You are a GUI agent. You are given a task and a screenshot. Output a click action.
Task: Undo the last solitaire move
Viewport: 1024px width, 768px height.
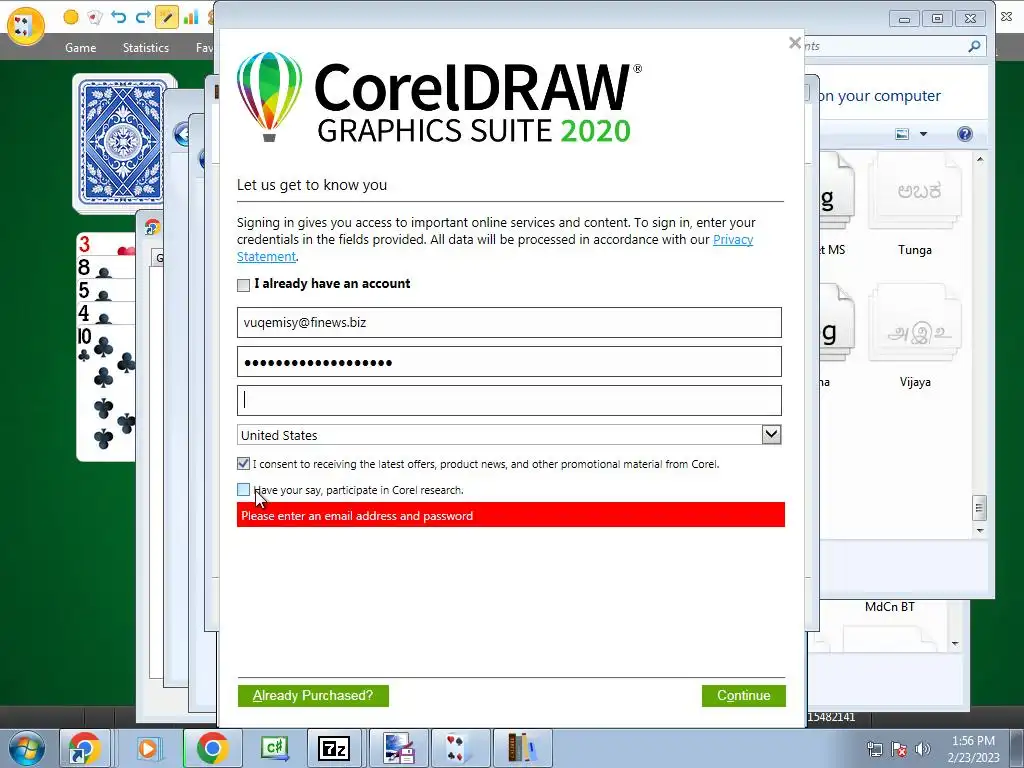coord(118,17)
